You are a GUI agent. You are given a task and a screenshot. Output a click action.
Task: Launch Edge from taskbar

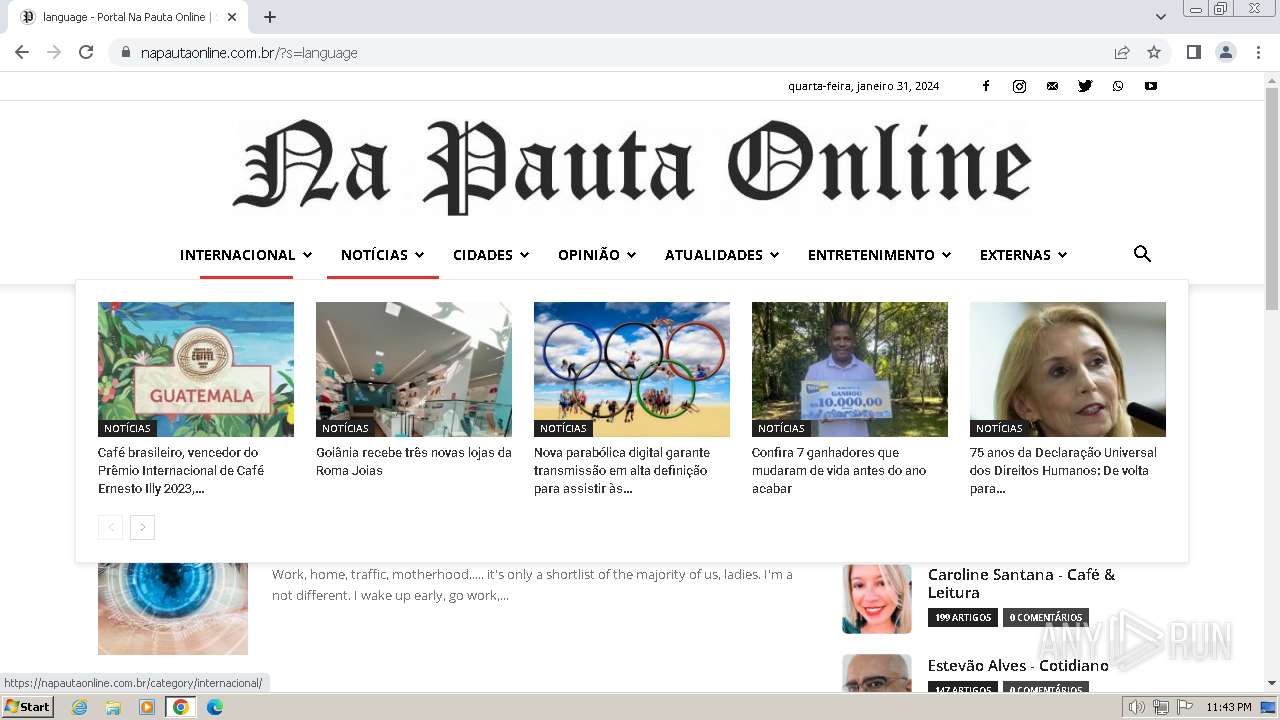coord(215,707)
